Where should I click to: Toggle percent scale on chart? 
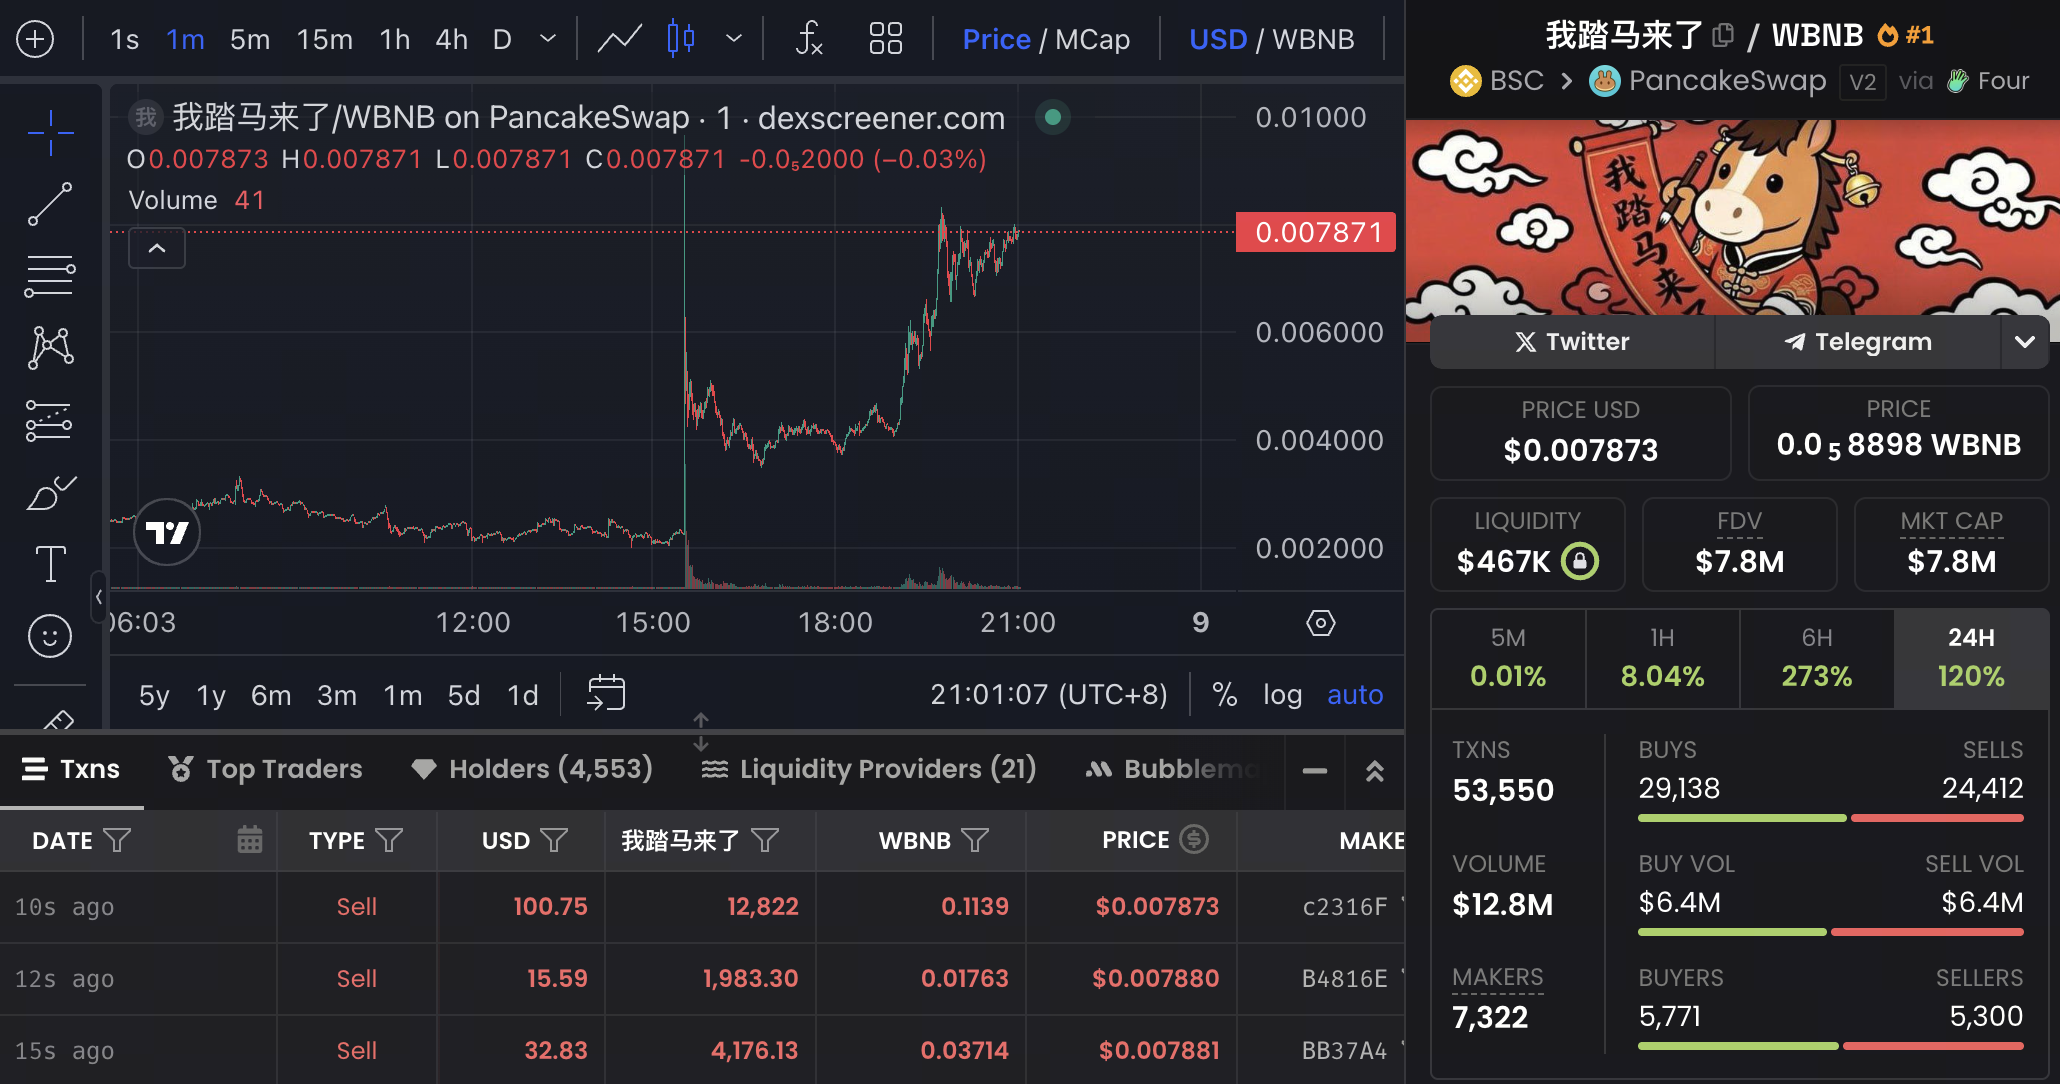1224,694
